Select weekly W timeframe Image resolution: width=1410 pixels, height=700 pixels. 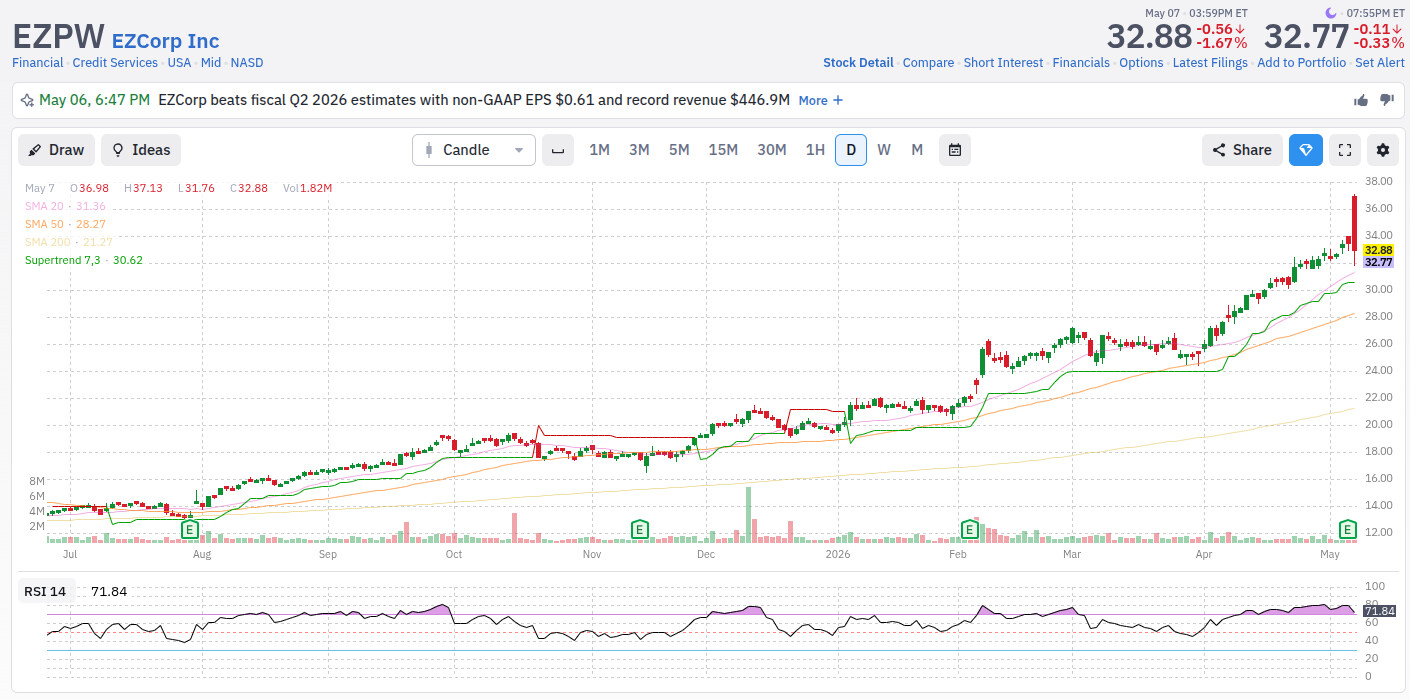tap(884, 150)
